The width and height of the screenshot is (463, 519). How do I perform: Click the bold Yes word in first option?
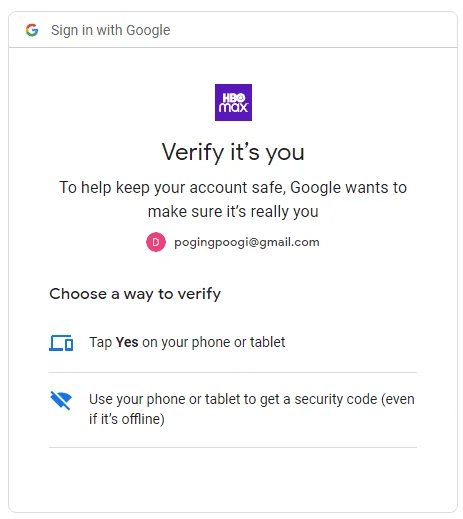127,342
